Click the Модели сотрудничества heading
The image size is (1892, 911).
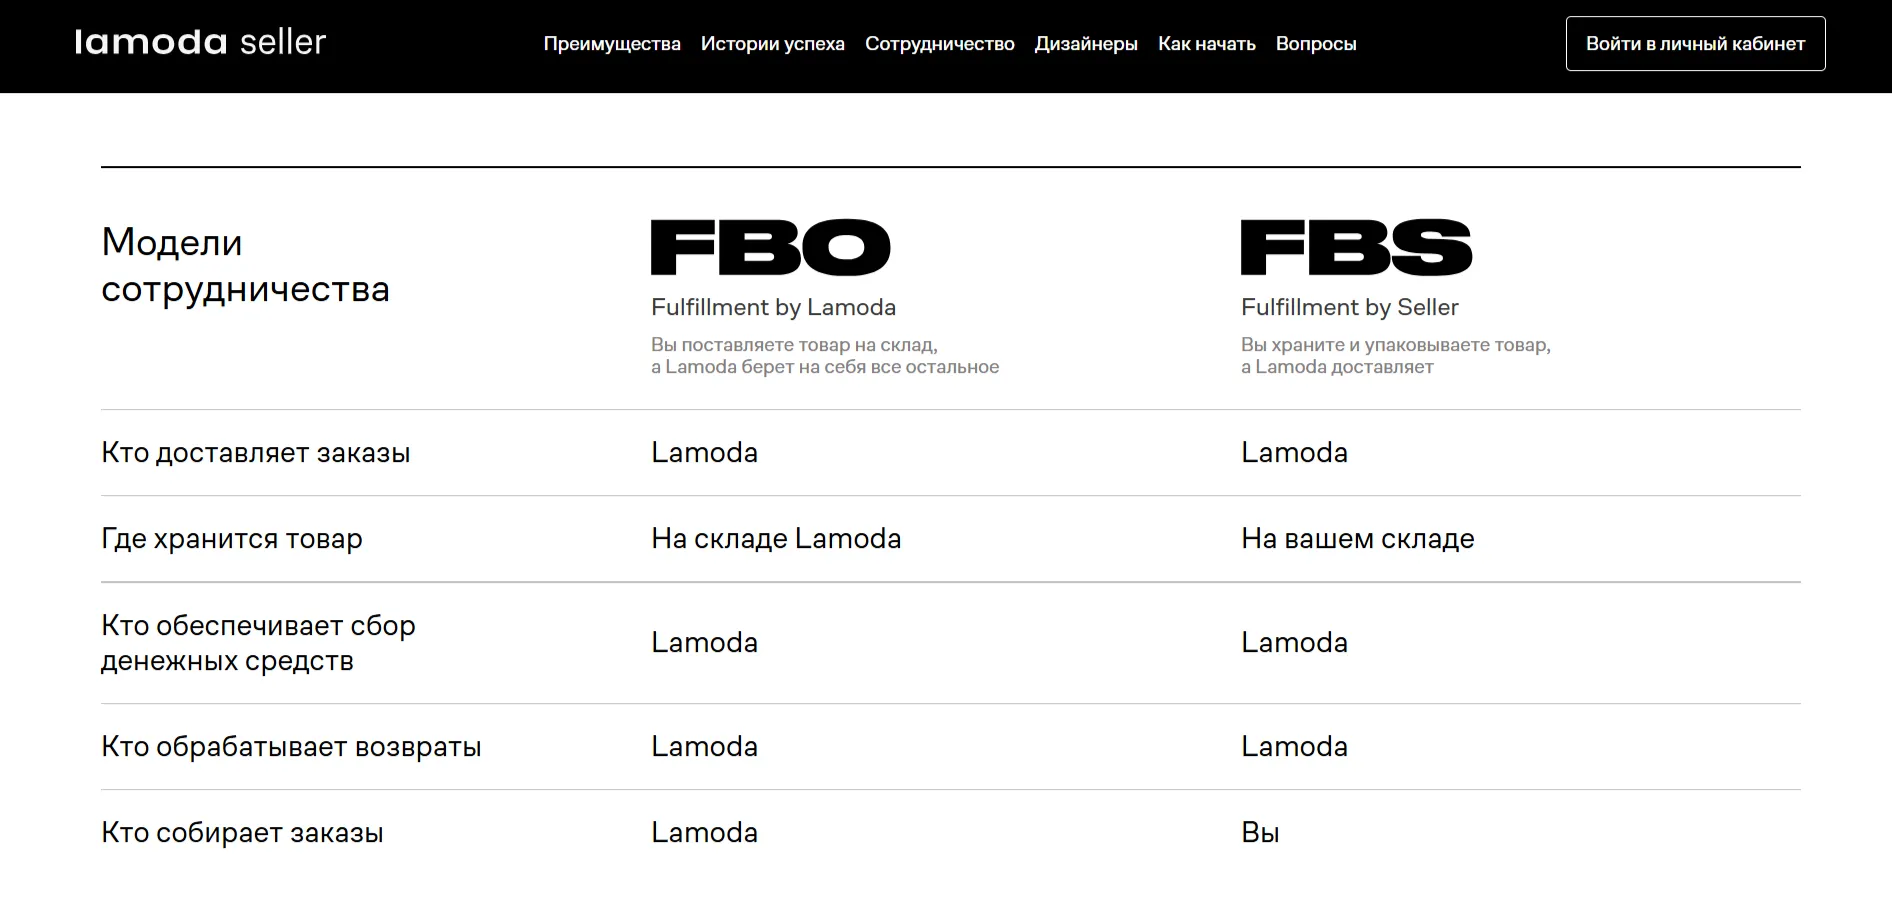coord(245,265)
